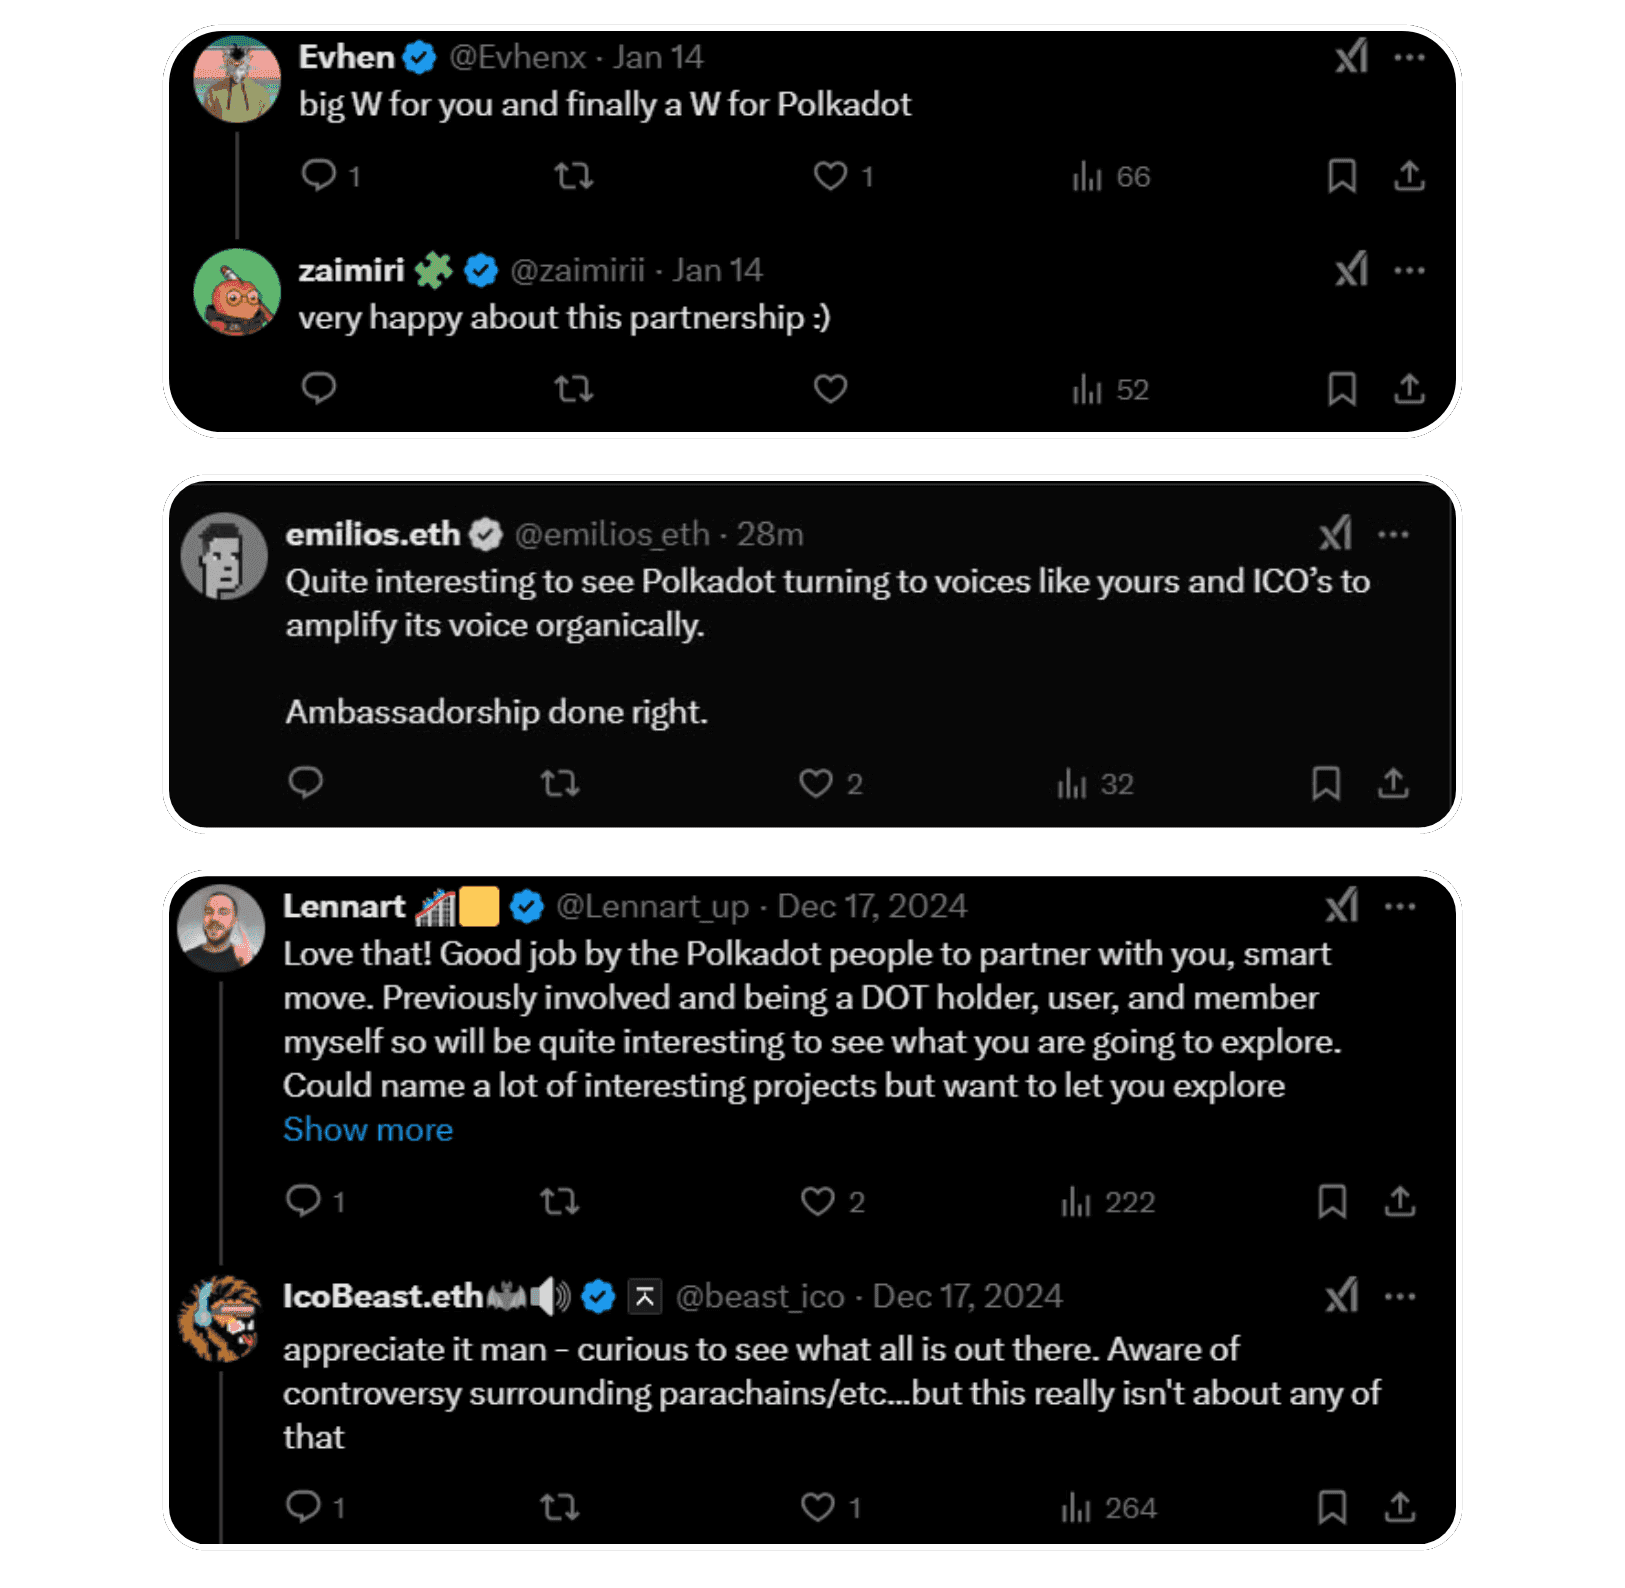1625x1588 pixels.
Task: Open Grok on Lennart's post
Action: (1340, 905)
